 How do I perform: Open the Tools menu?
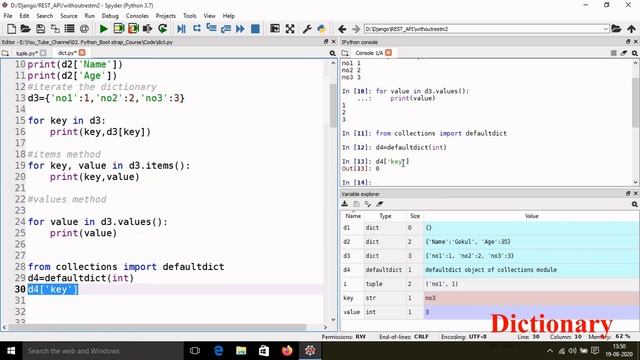[189, 16]
